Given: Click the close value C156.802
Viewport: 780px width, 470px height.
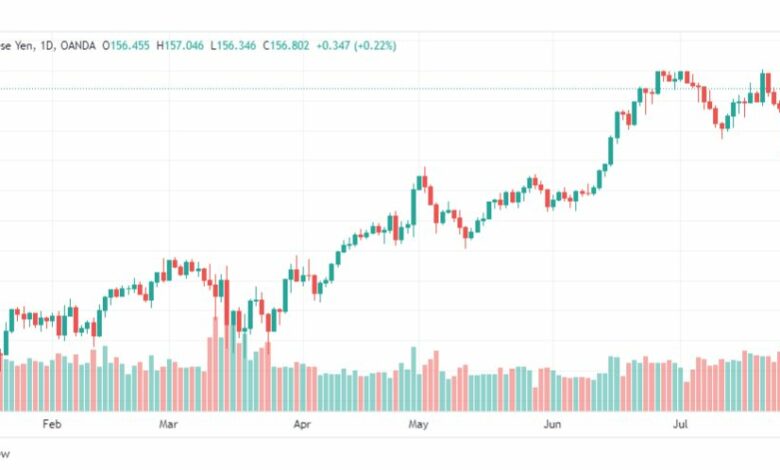Looking at the screenshot, I should 286,46.
